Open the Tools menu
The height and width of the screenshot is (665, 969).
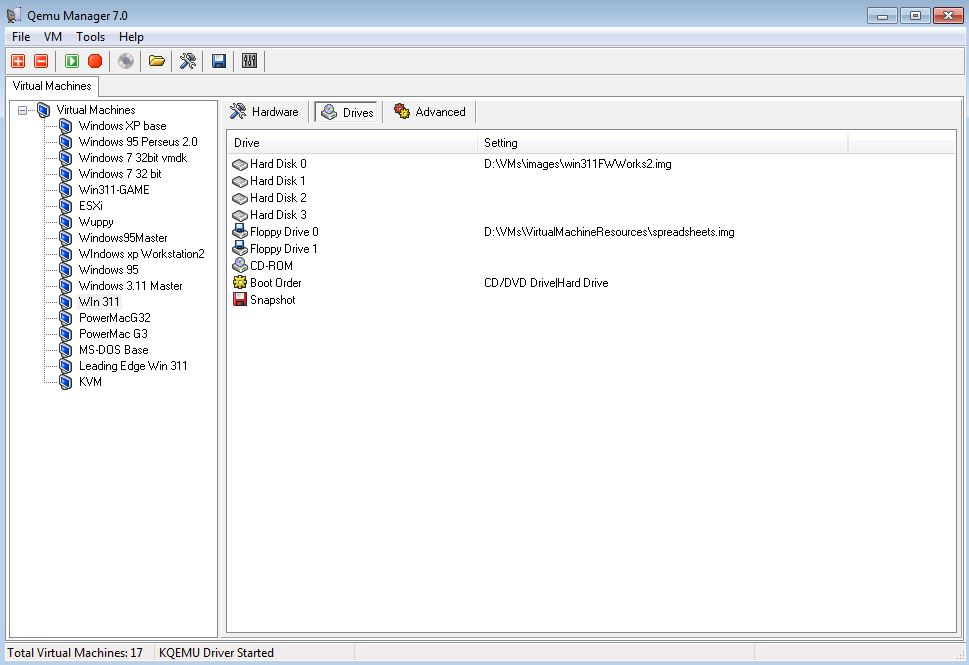coord(91,36)
